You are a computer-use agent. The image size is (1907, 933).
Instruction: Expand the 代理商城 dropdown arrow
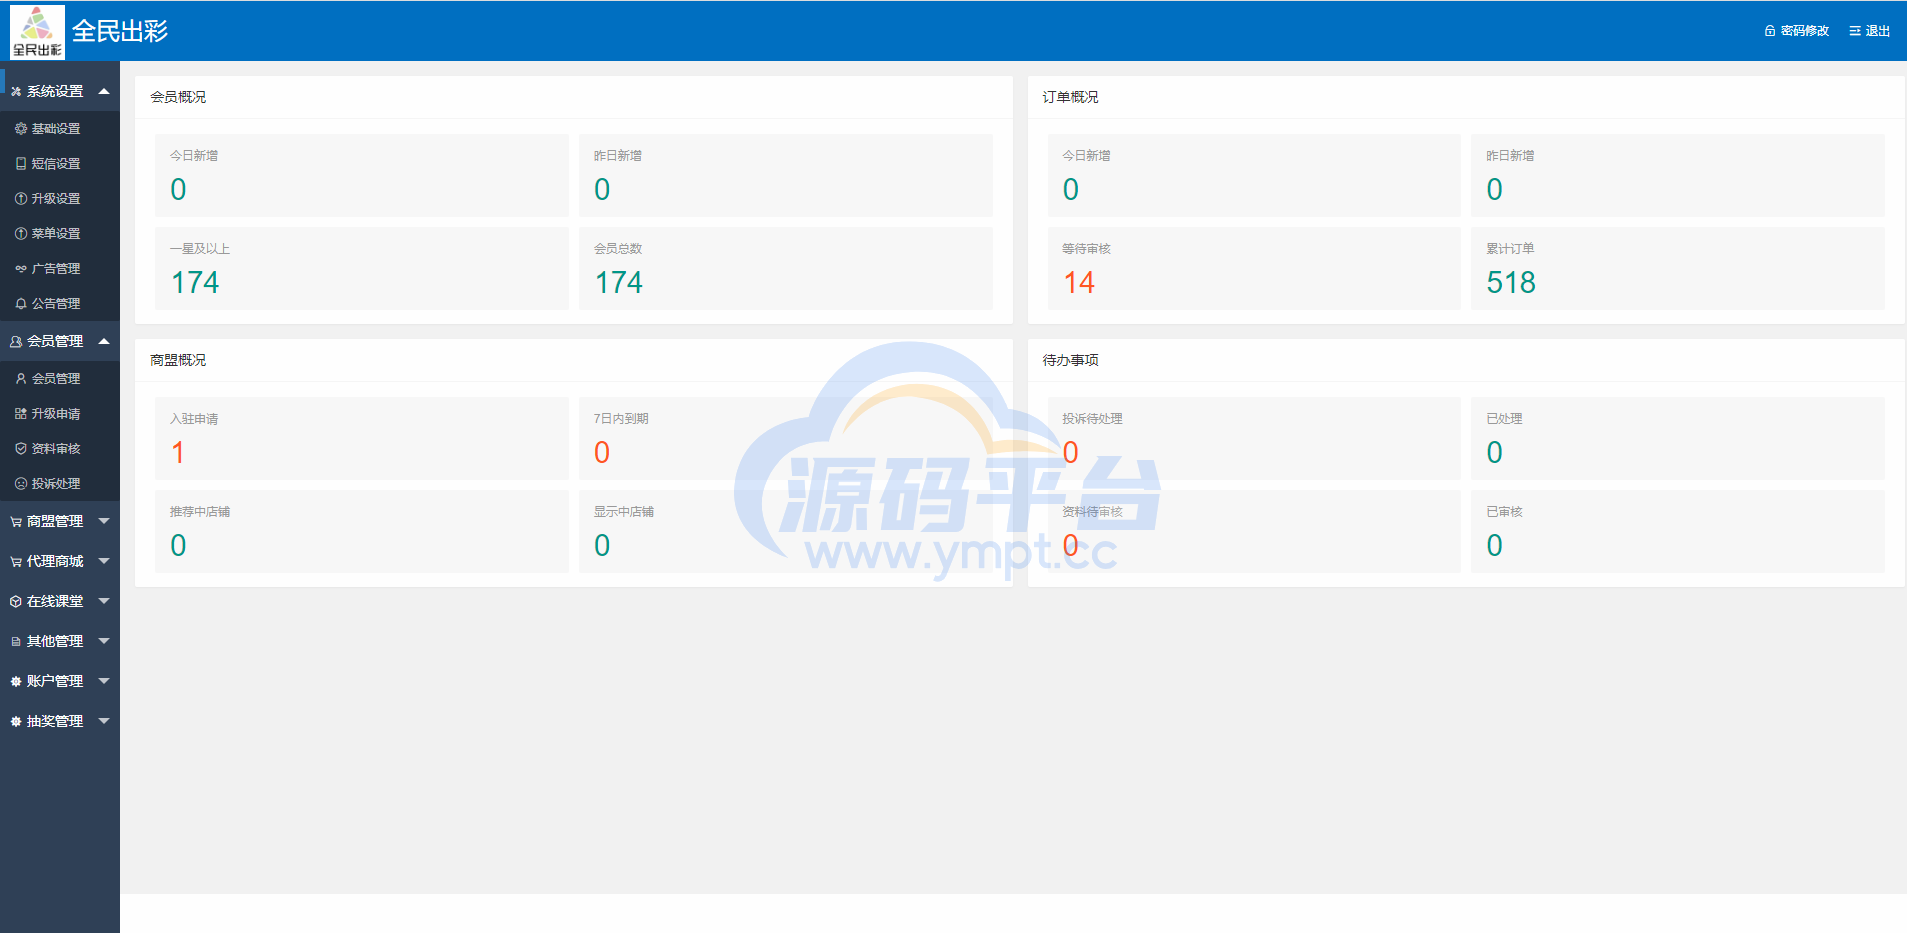click(104, 561)
